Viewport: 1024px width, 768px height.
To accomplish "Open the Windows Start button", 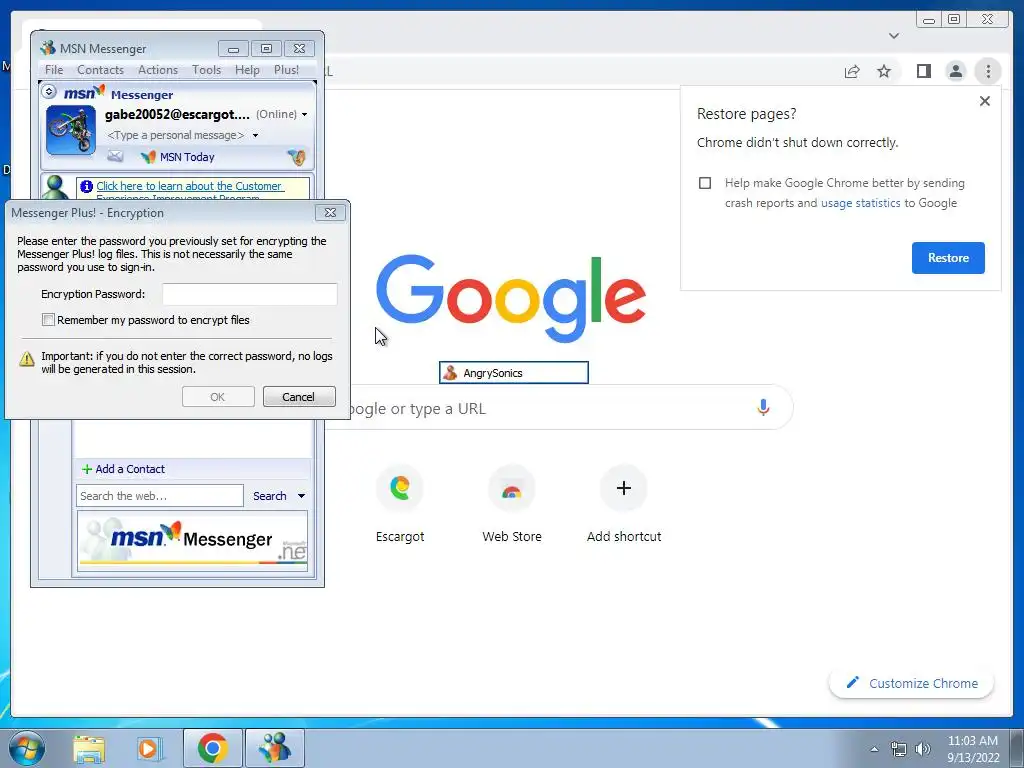I will (x=26, y=748).
